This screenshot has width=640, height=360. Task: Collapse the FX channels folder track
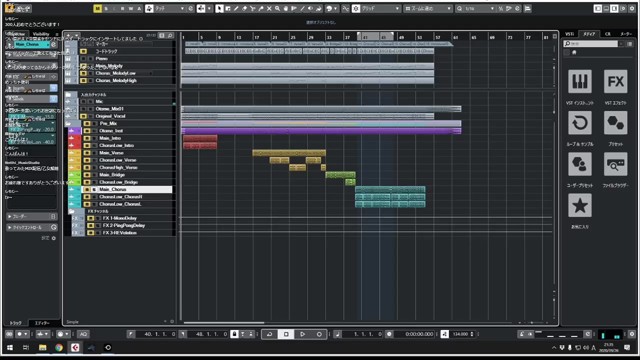71,211
